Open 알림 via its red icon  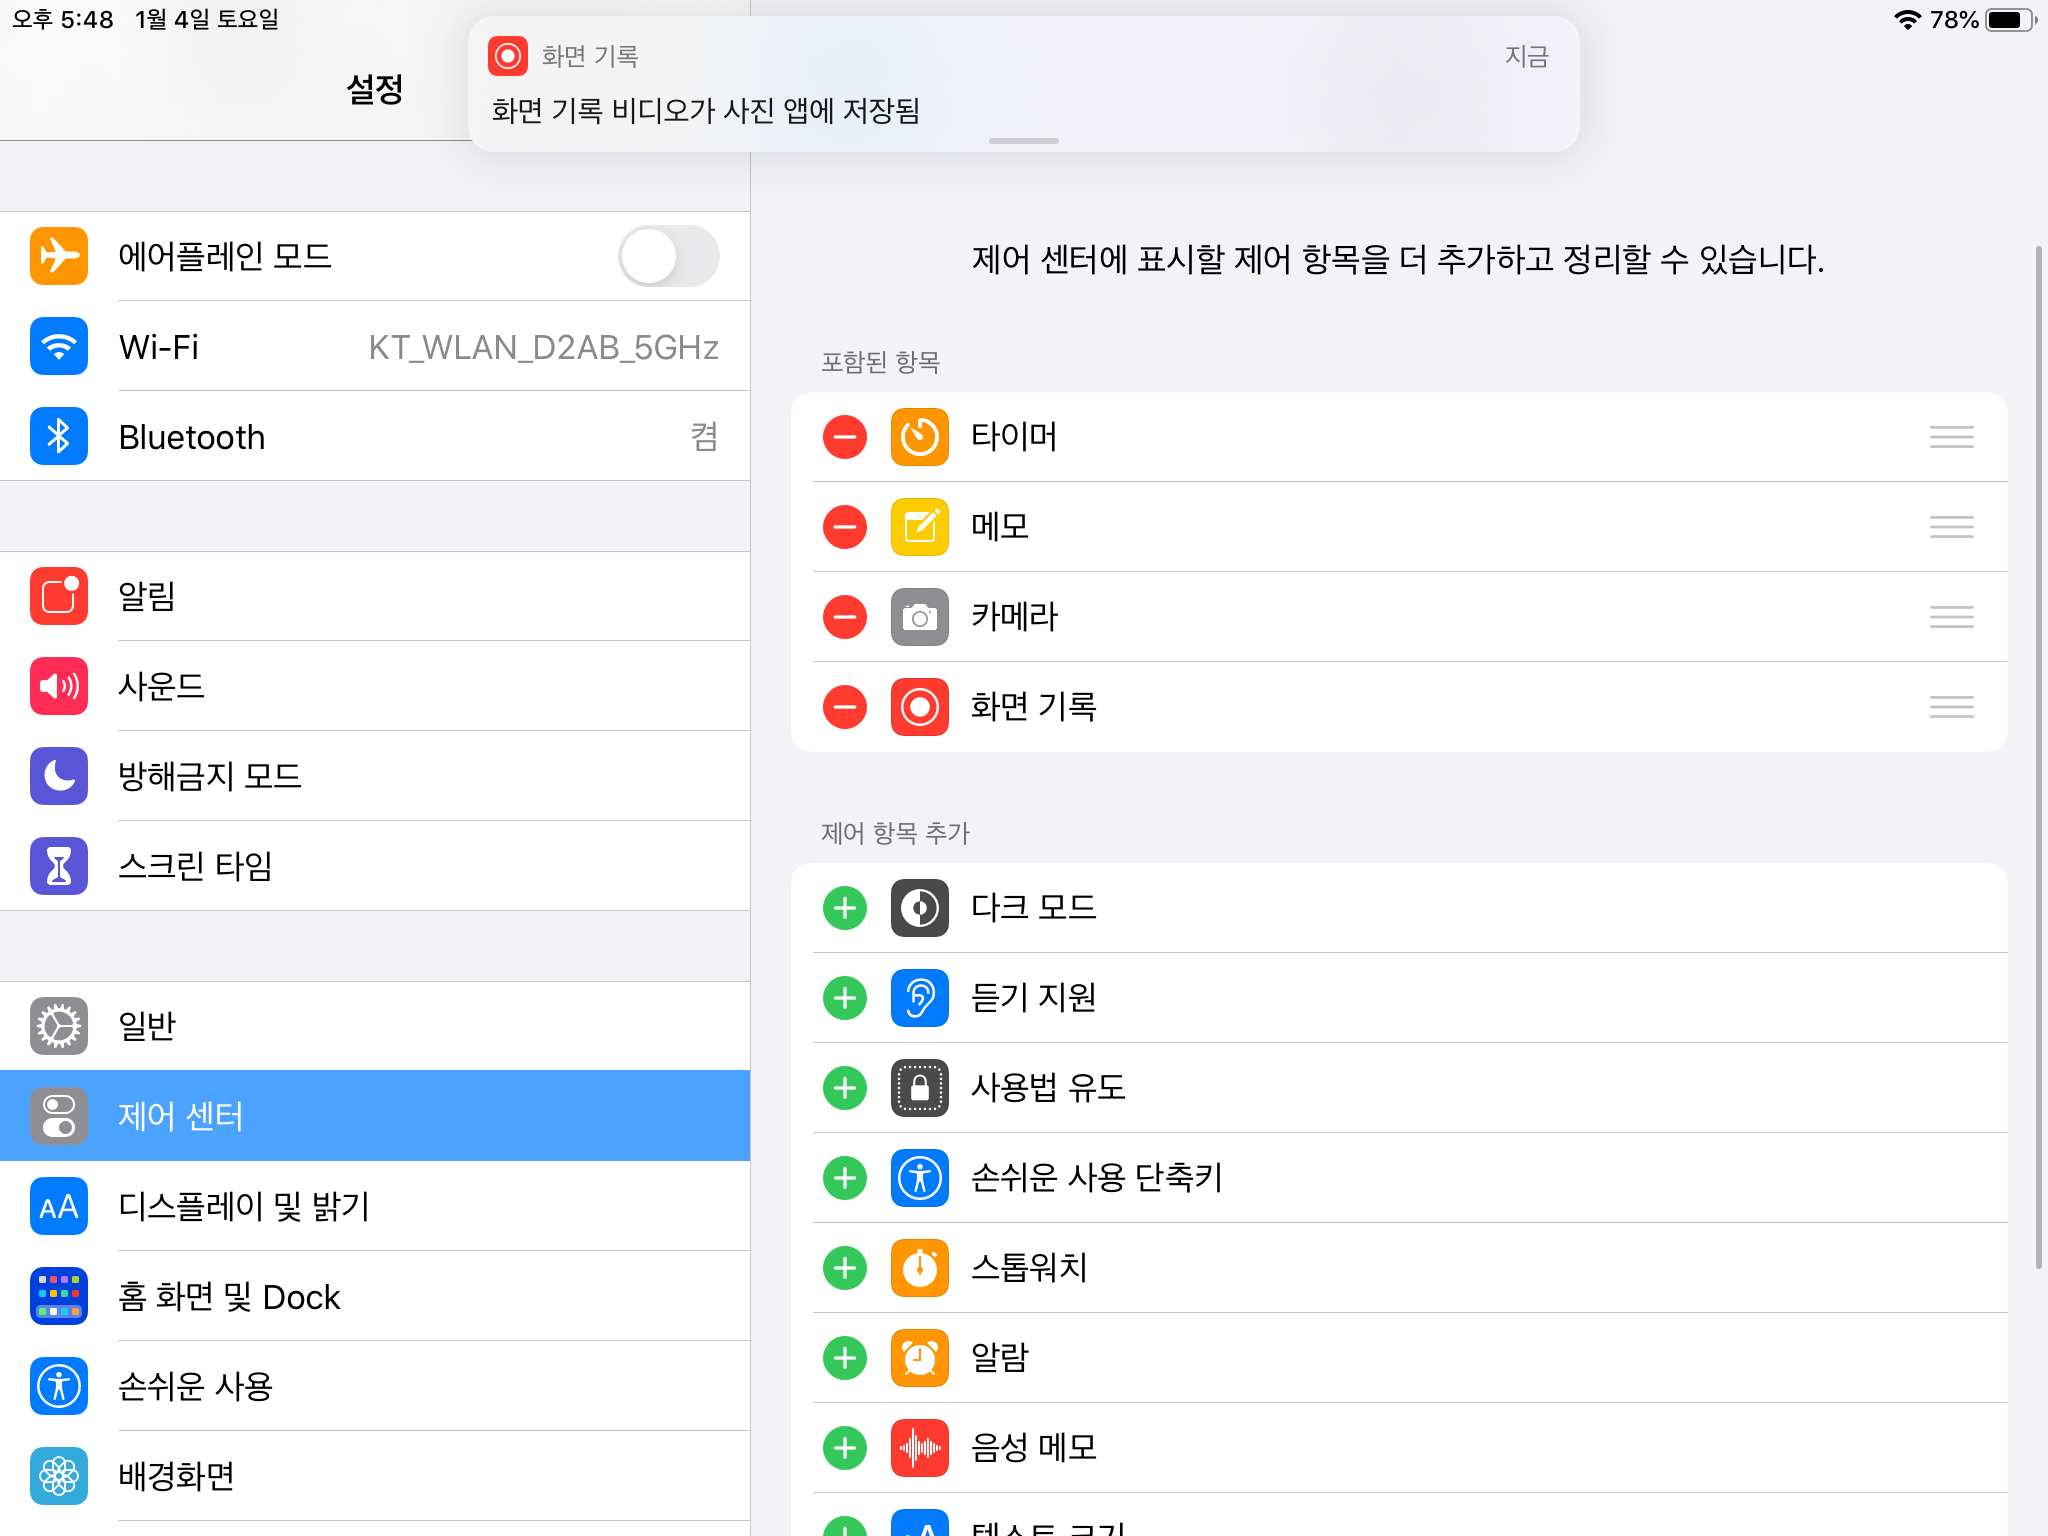pyautogui.click(x=59, y=597)
